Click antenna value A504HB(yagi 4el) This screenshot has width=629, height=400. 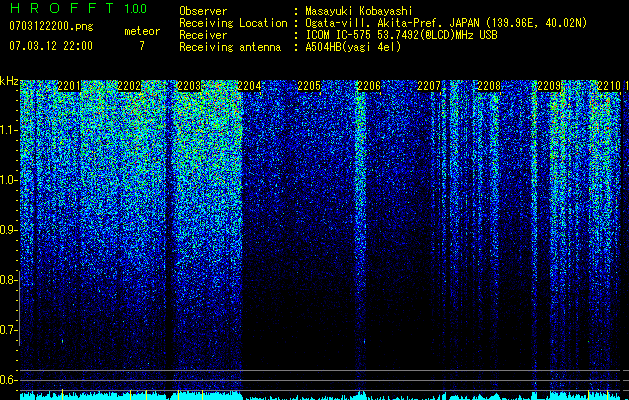click(353, 47)
